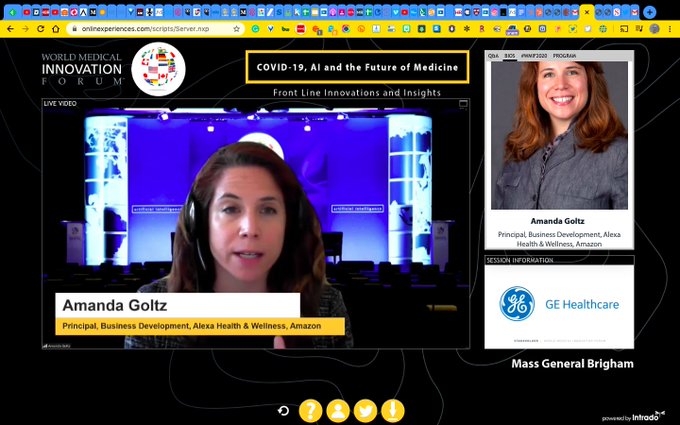This screenshot has width=680, height=425.
Task: Click the green arrow at the tab strip's left
Action: coord(13,13)
